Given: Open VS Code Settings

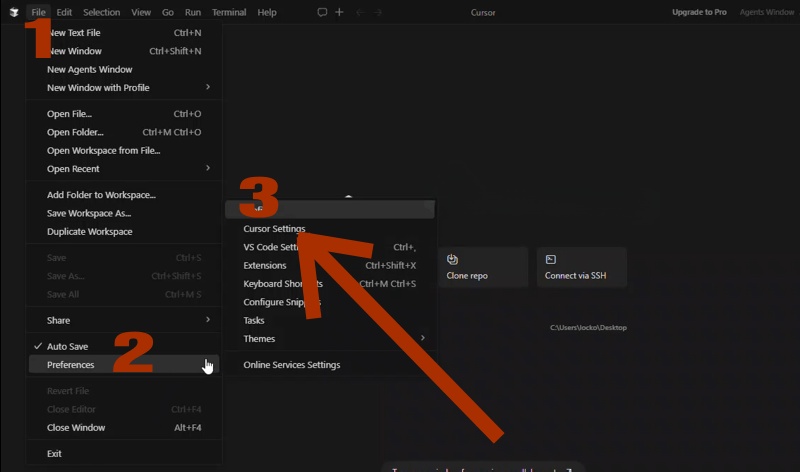Looking at the screenshot, I should pyautogui.click(x=330, y=247).
